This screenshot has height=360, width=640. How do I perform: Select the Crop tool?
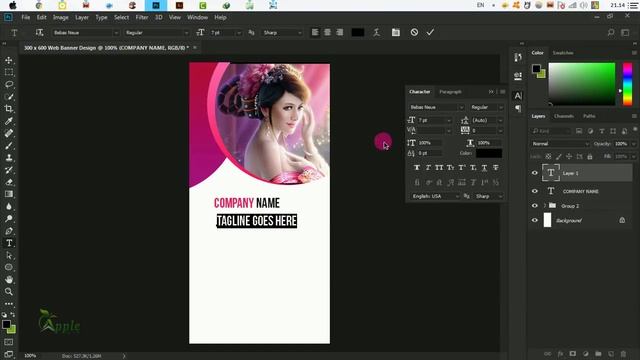[x=9, y=109]
